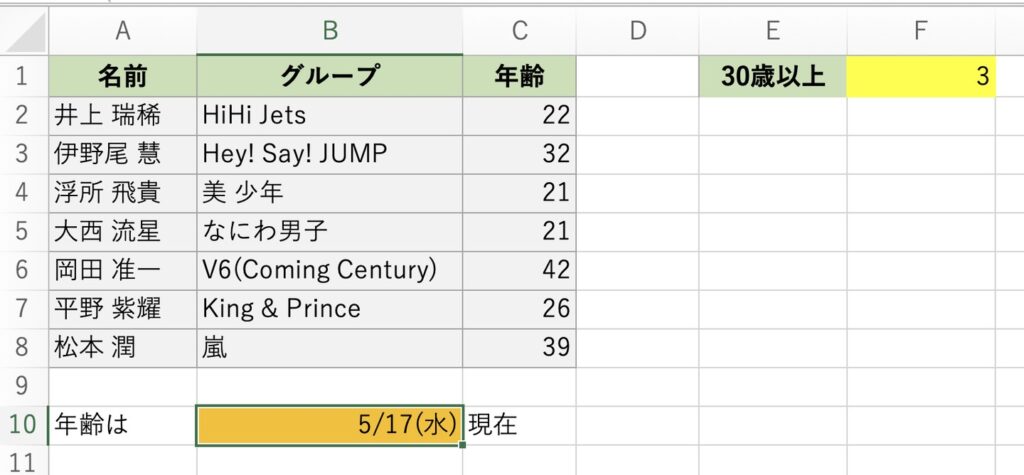The height and width of the screenshot is (475, 1024).
Task: Click the select-all corner triangle
Action: 24,31
